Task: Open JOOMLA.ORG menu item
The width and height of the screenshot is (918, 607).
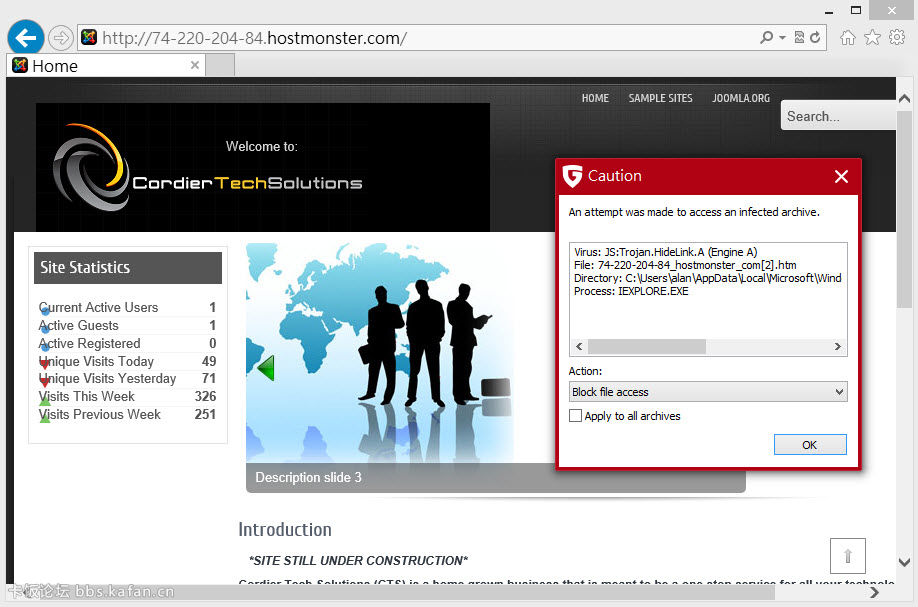Action: (741, 98)
